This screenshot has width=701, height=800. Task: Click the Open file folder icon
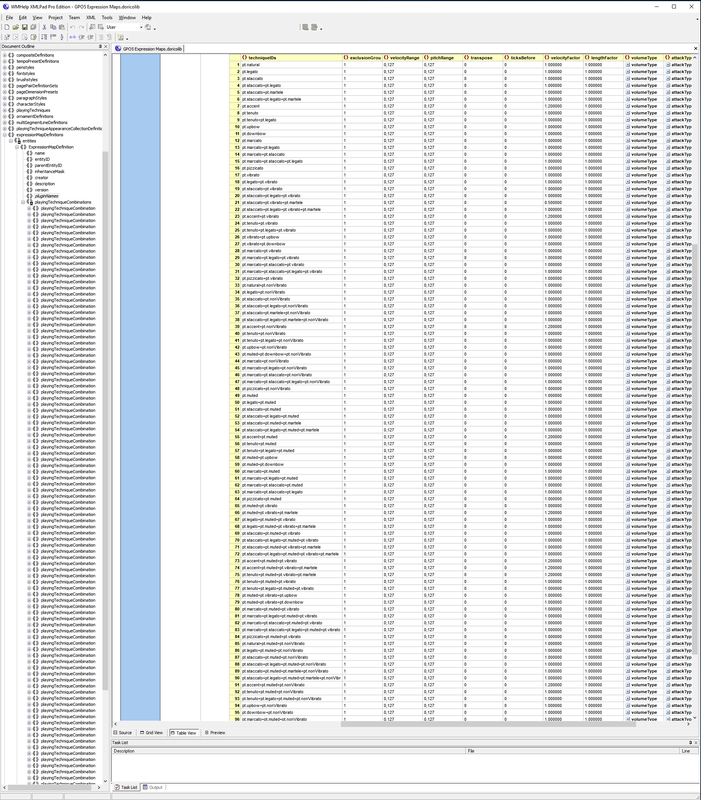pyautogui.click(x=15, y=27)
